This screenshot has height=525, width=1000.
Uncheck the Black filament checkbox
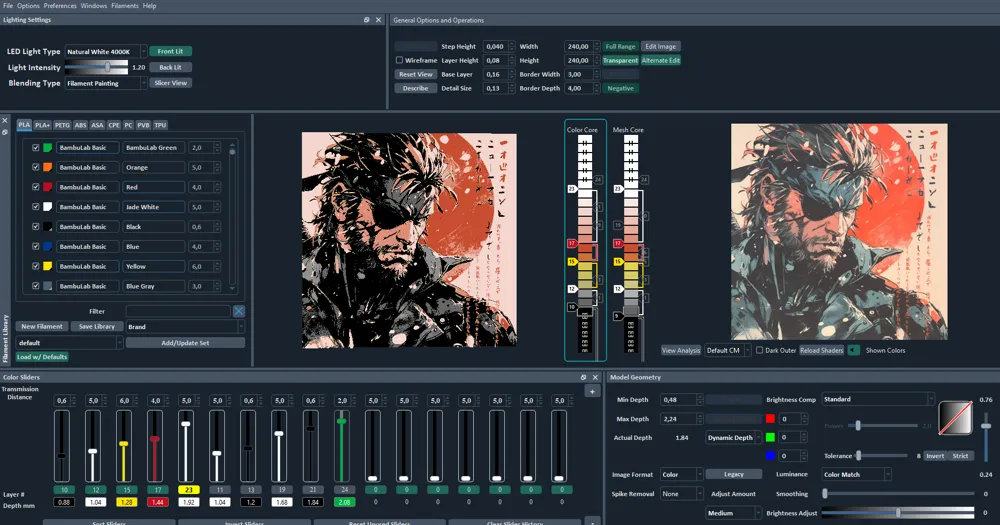36,226
